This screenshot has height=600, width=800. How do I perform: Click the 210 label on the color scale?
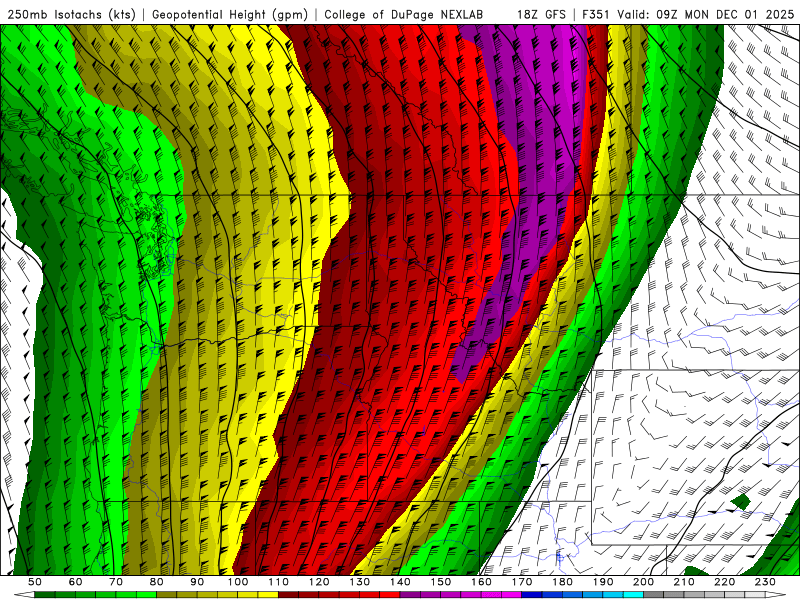pos(685,582)
